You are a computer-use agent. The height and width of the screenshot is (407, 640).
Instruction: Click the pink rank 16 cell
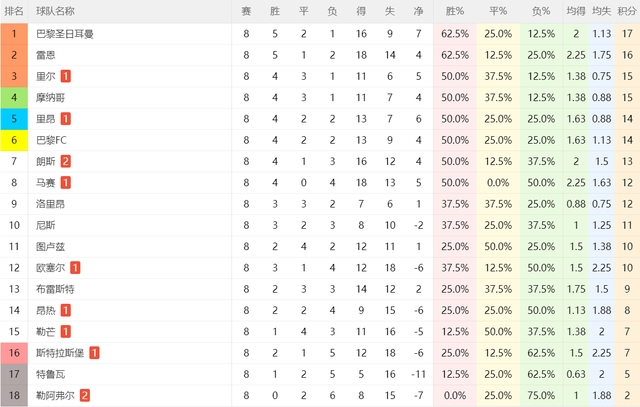coord(14,353)
